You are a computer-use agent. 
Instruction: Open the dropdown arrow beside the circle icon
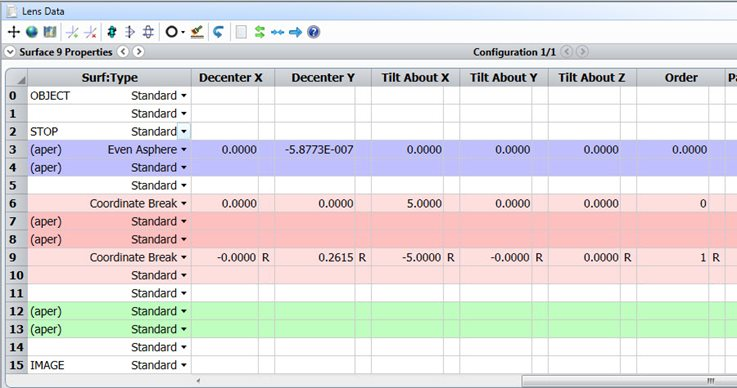(x=183, y=32)
